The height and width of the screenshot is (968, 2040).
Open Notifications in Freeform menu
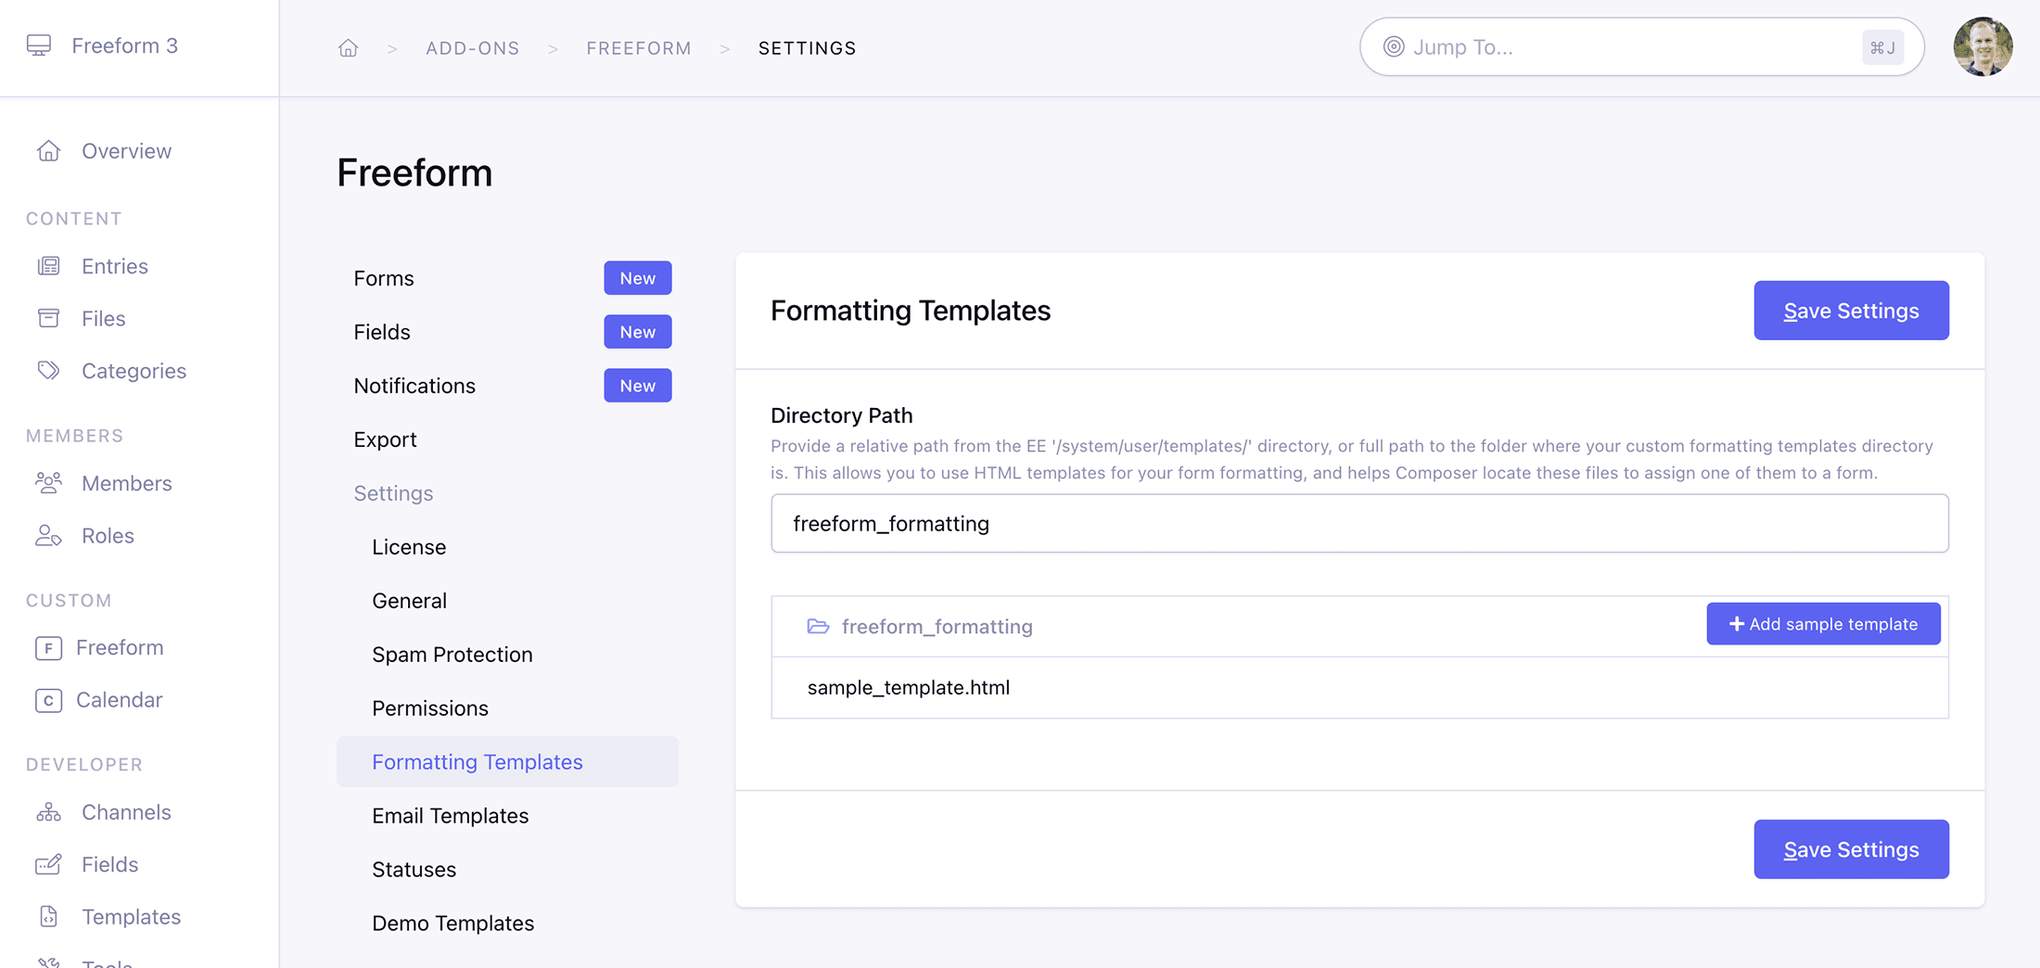(415, 386)
